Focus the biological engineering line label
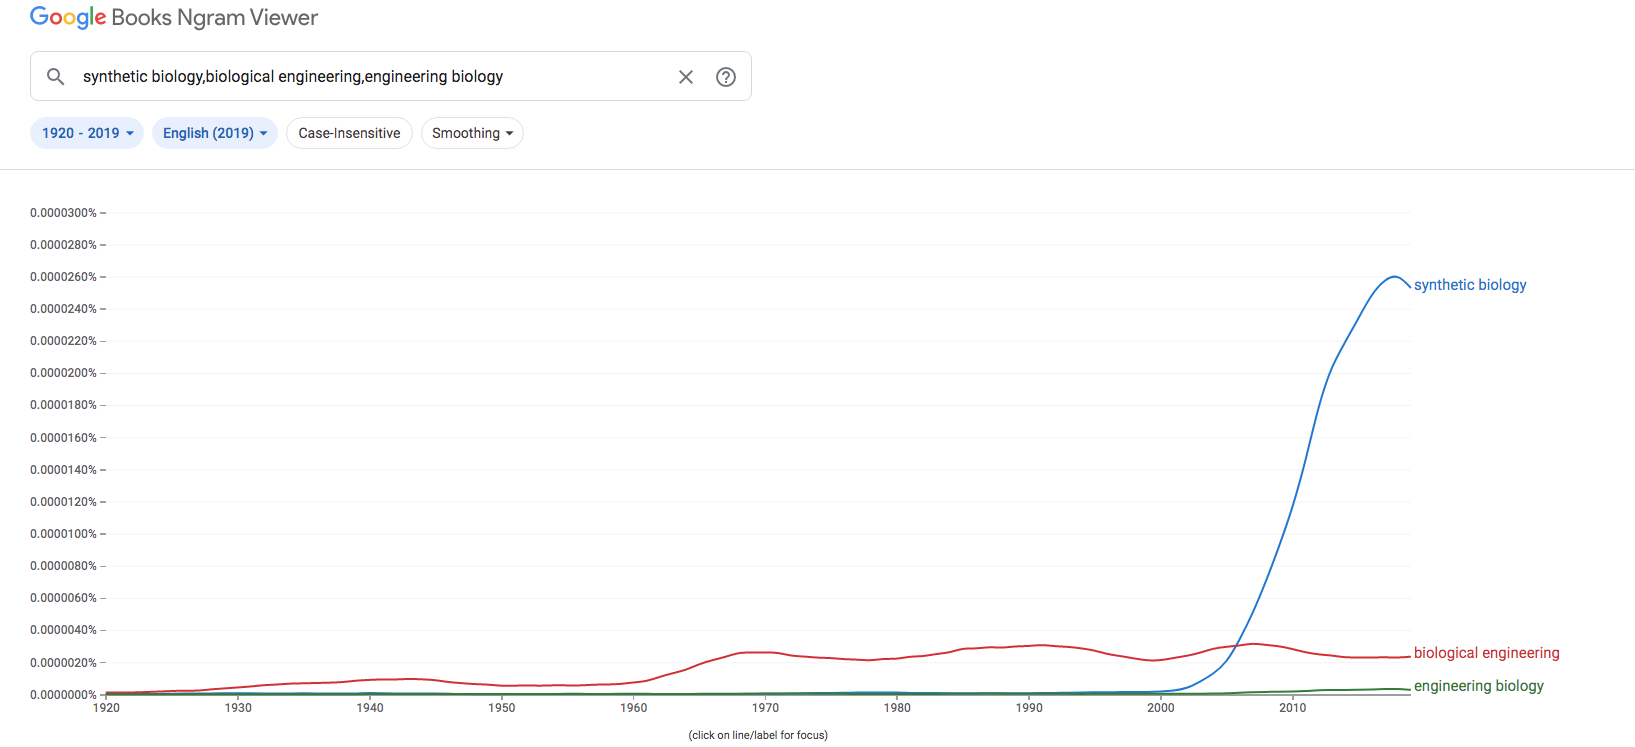The height and width of the screenshot is (747, 1635). click(x=1486, y=653)
